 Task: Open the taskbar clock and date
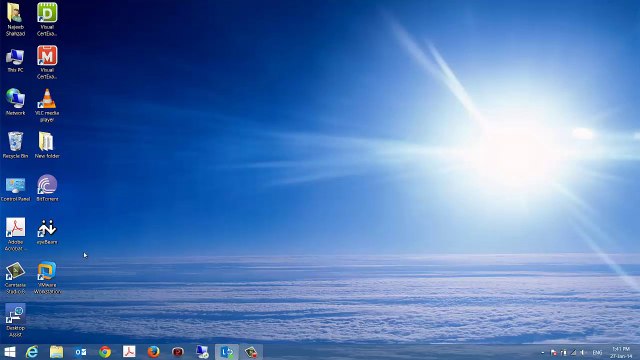[621, 353]
